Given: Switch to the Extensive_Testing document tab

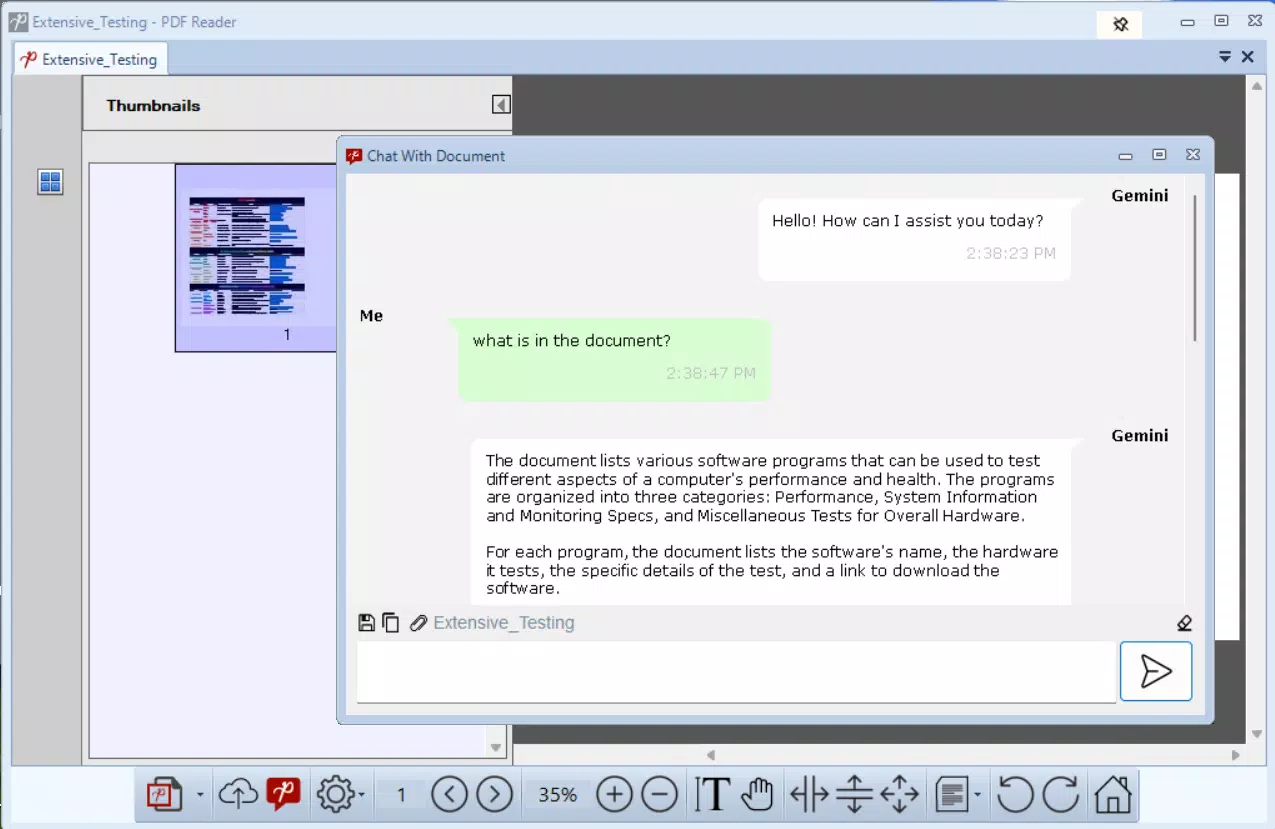Looking at the screenshot, I should point(91,59).
